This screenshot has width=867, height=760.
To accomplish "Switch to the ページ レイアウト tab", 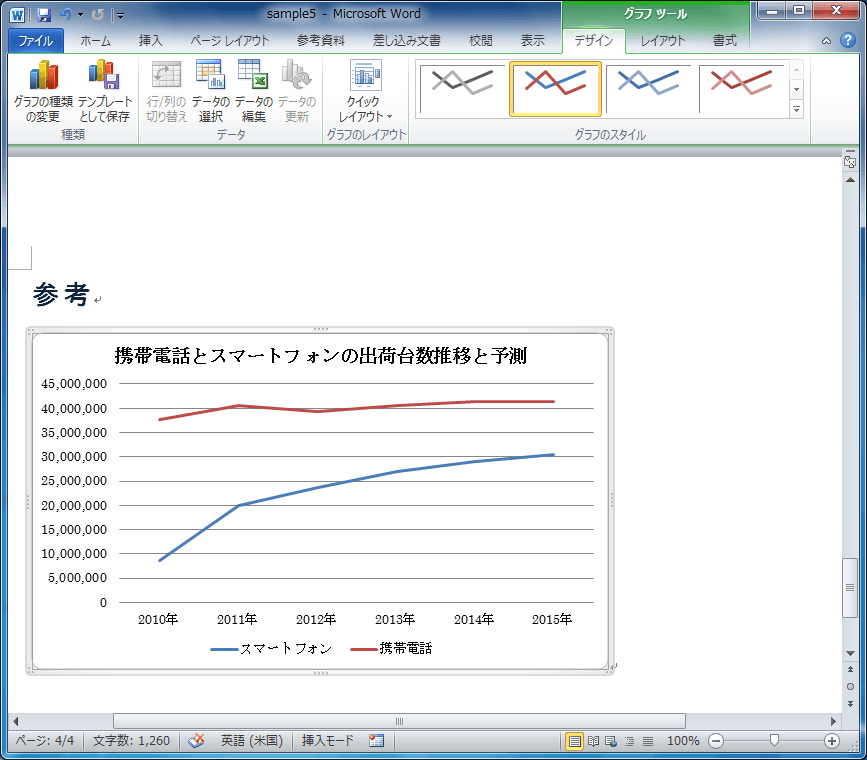I will coord(229,41).
